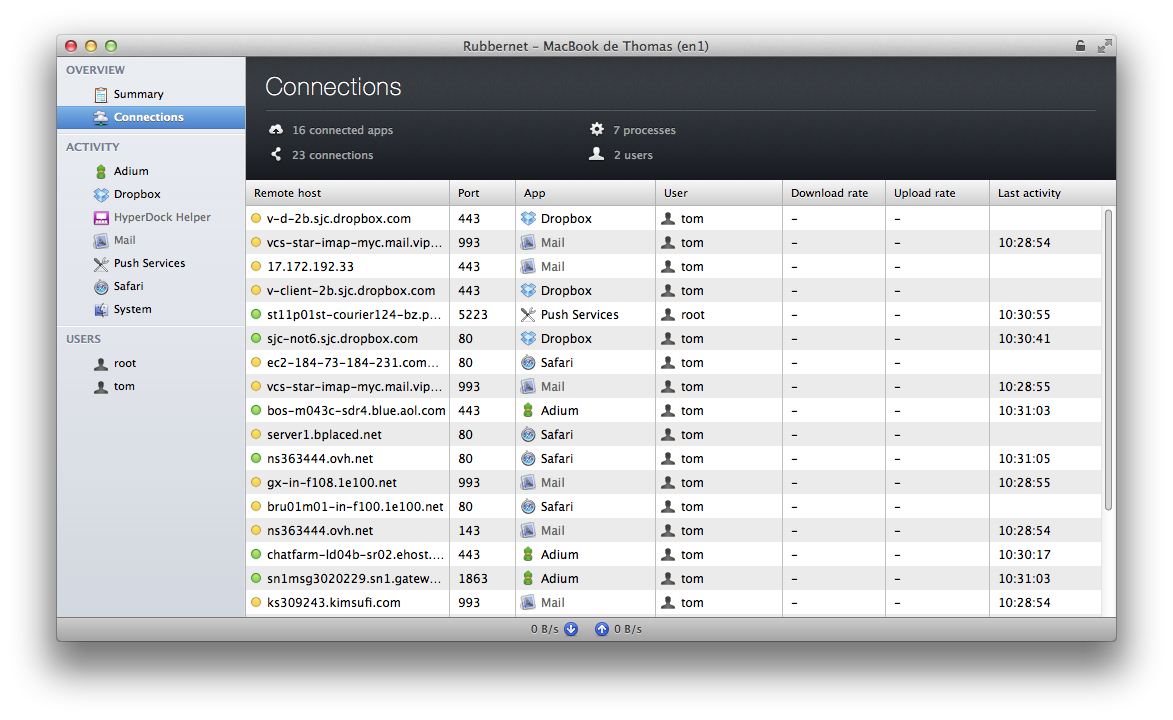Click port 143 in the ns363444.ovh.net row

pyautogui.click(x=469, y=531)
